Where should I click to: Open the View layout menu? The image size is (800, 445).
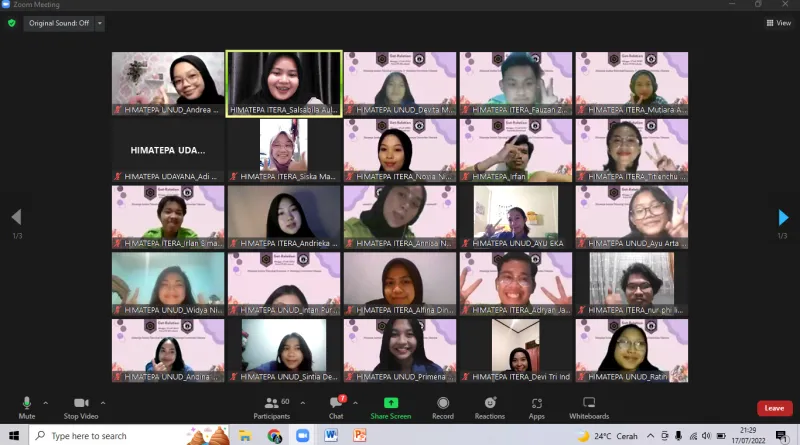point(778,23)
